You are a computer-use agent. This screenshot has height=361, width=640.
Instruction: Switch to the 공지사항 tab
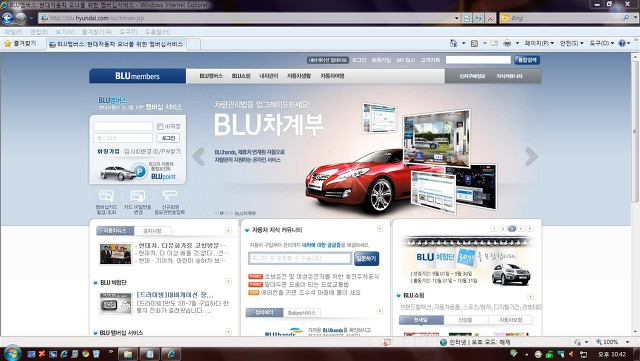152,231
